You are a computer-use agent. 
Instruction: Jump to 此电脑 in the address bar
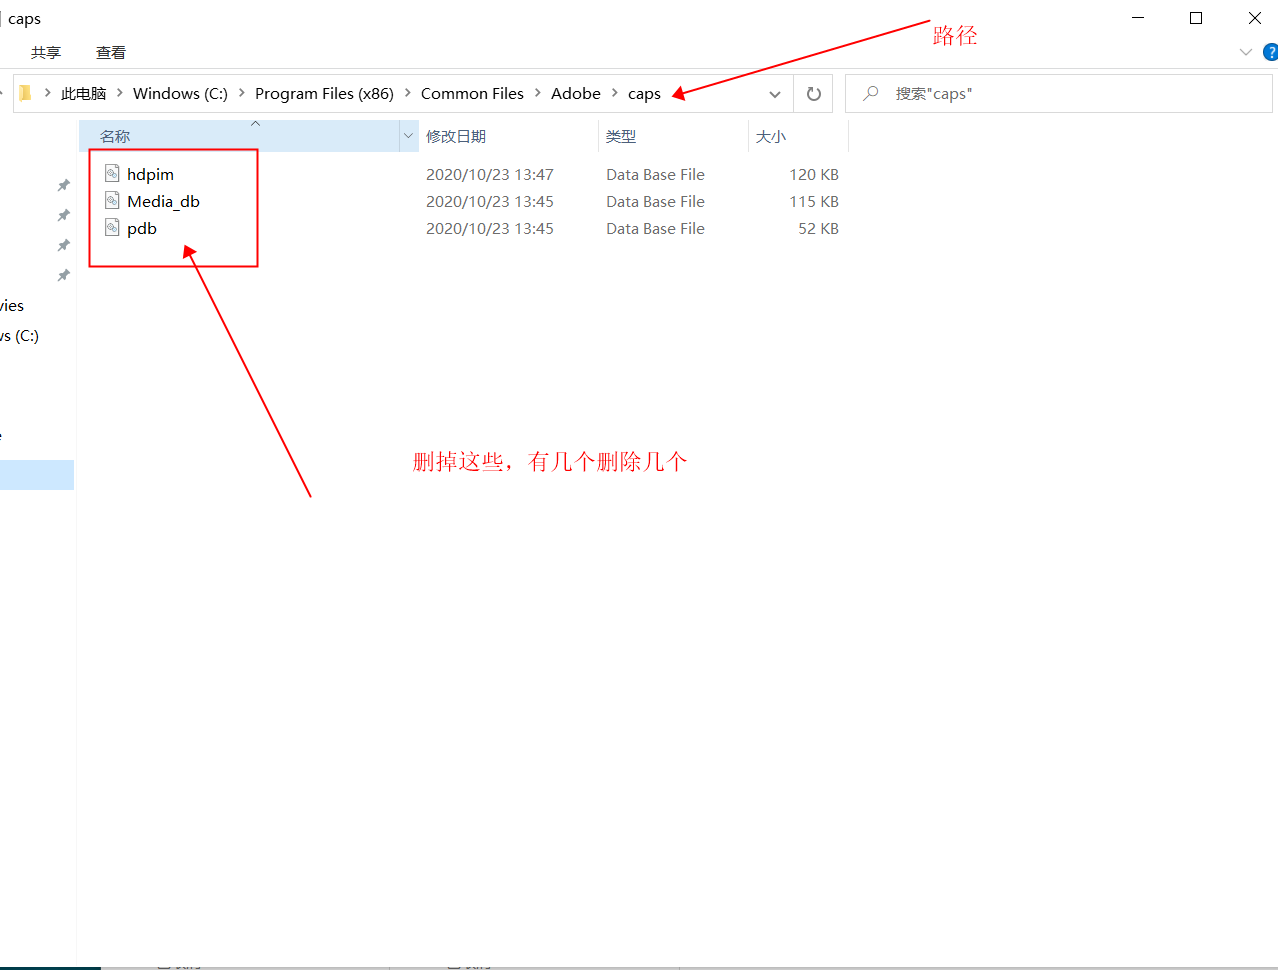[x=83, y=93]
